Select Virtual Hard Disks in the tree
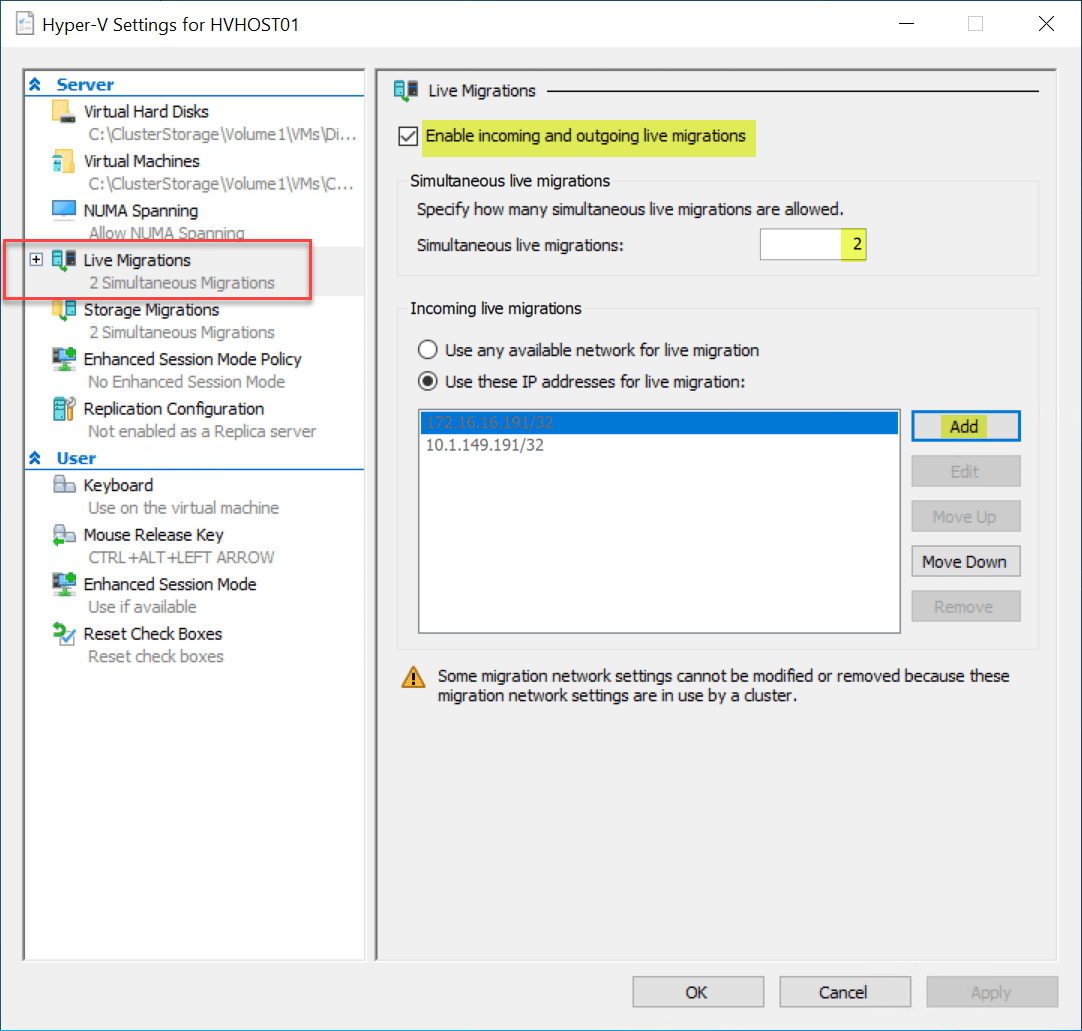The height and width of the screenshot is (1031, 1082). [146, 112]
